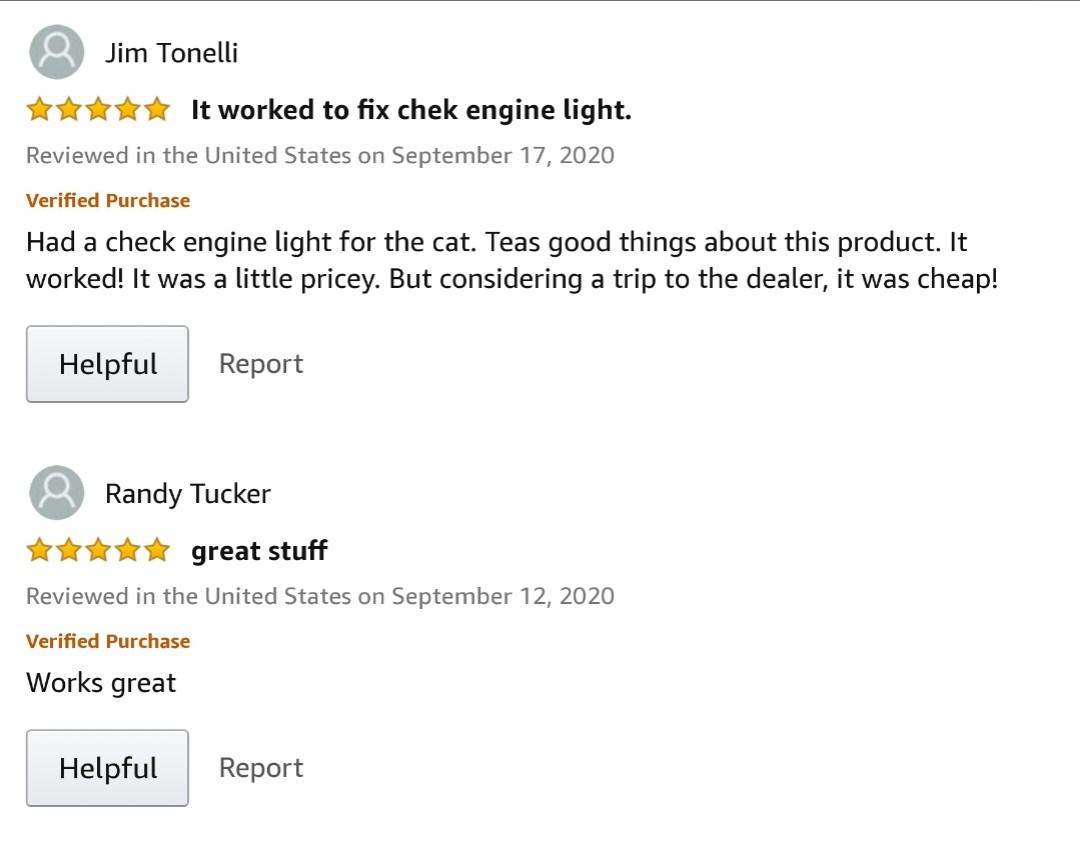Open reviewer name Randy Tucker
Screen dimensions: 1080x851
pyautogui.click(x=187, y=494)
